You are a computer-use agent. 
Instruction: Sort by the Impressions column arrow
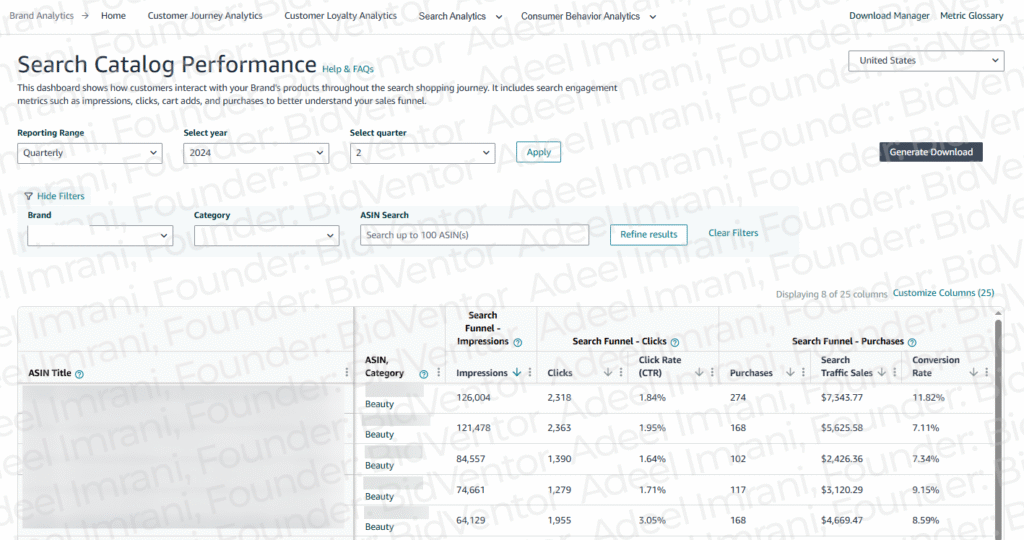pos(517,372)
